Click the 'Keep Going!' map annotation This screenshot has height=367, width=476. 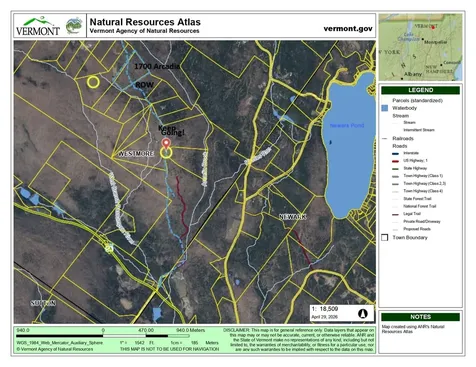(x=171, y=131)
